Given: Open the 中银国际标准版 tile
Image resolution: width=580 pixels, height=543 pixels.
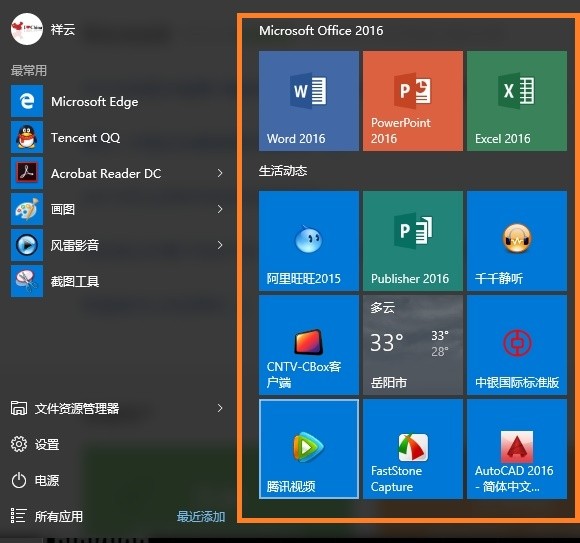Looking at the screenshot, I should (x=517, y=345).
